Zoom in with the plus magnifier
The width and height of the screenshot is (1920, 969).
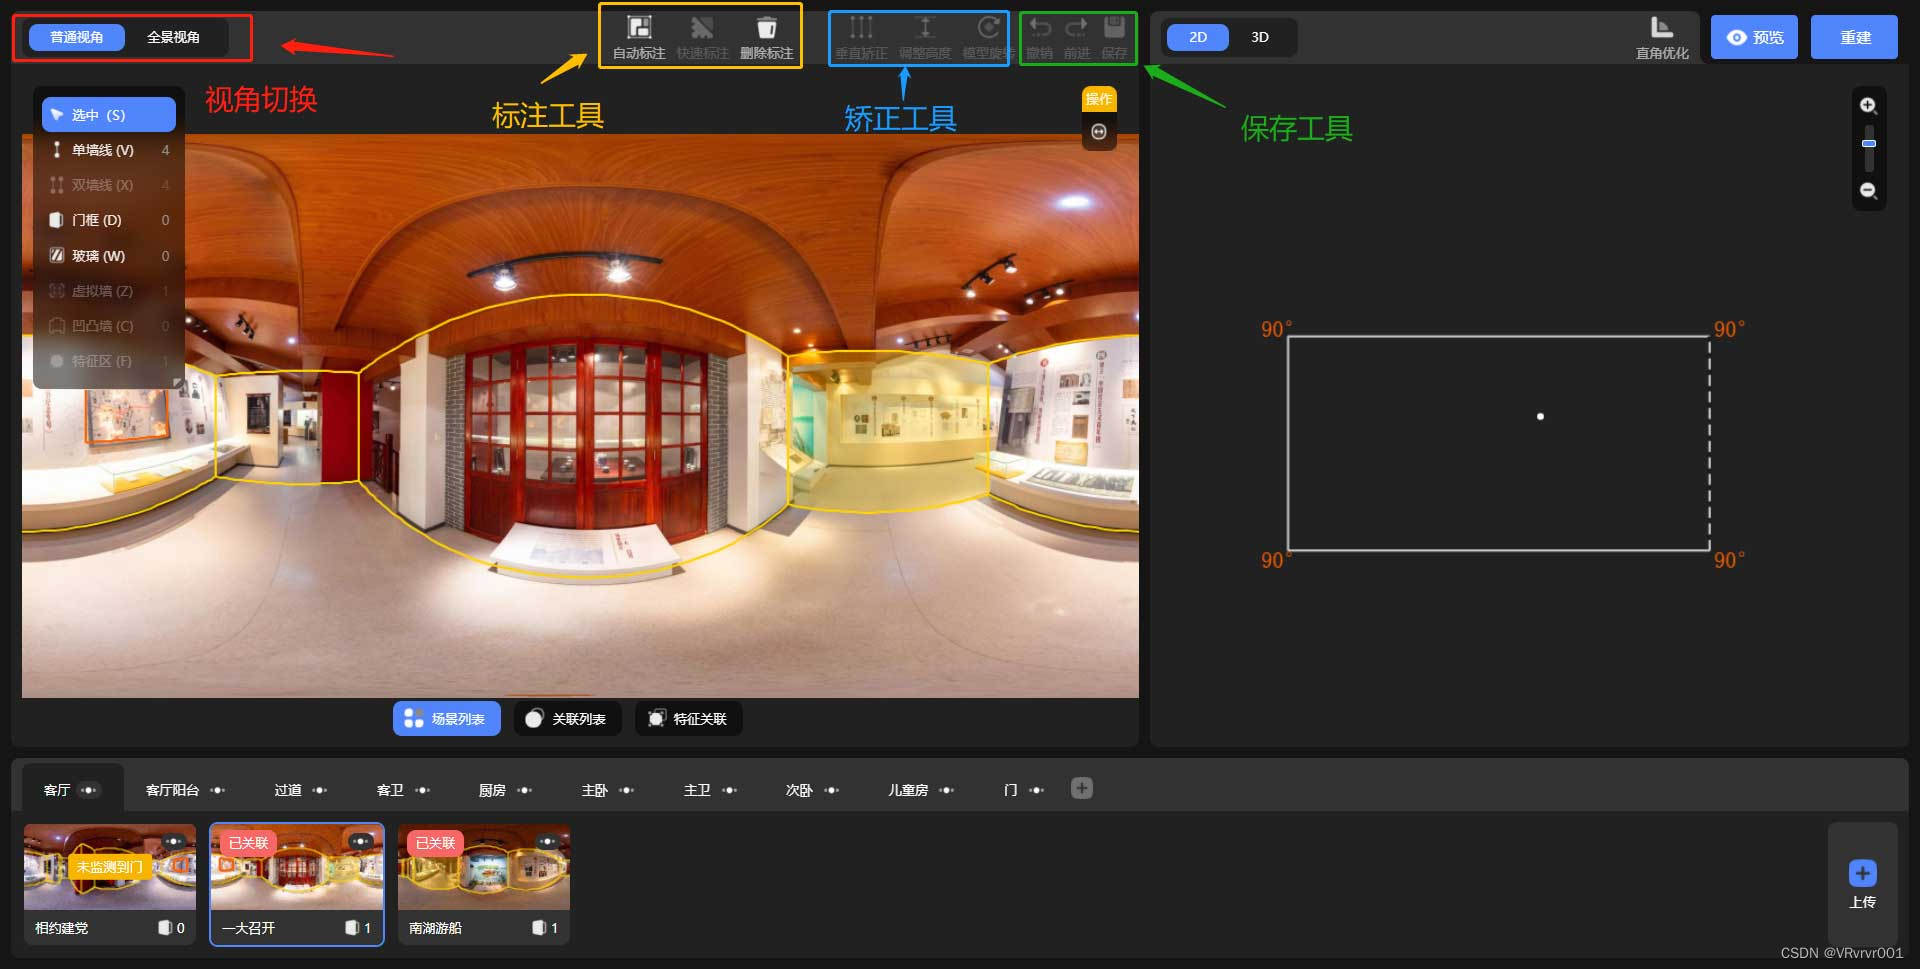(1868, 106)
